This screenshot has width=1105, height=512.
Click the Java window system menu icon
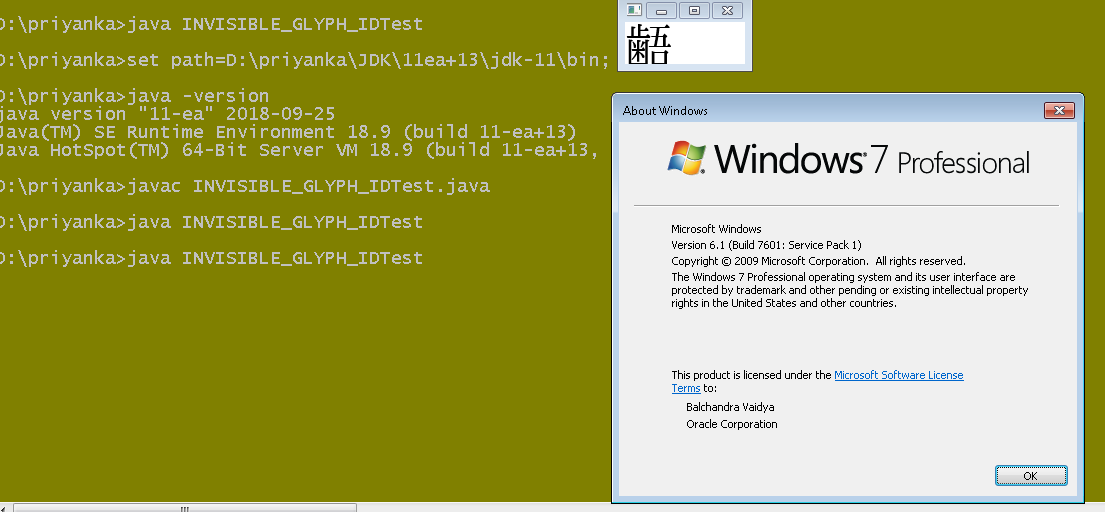632,10
